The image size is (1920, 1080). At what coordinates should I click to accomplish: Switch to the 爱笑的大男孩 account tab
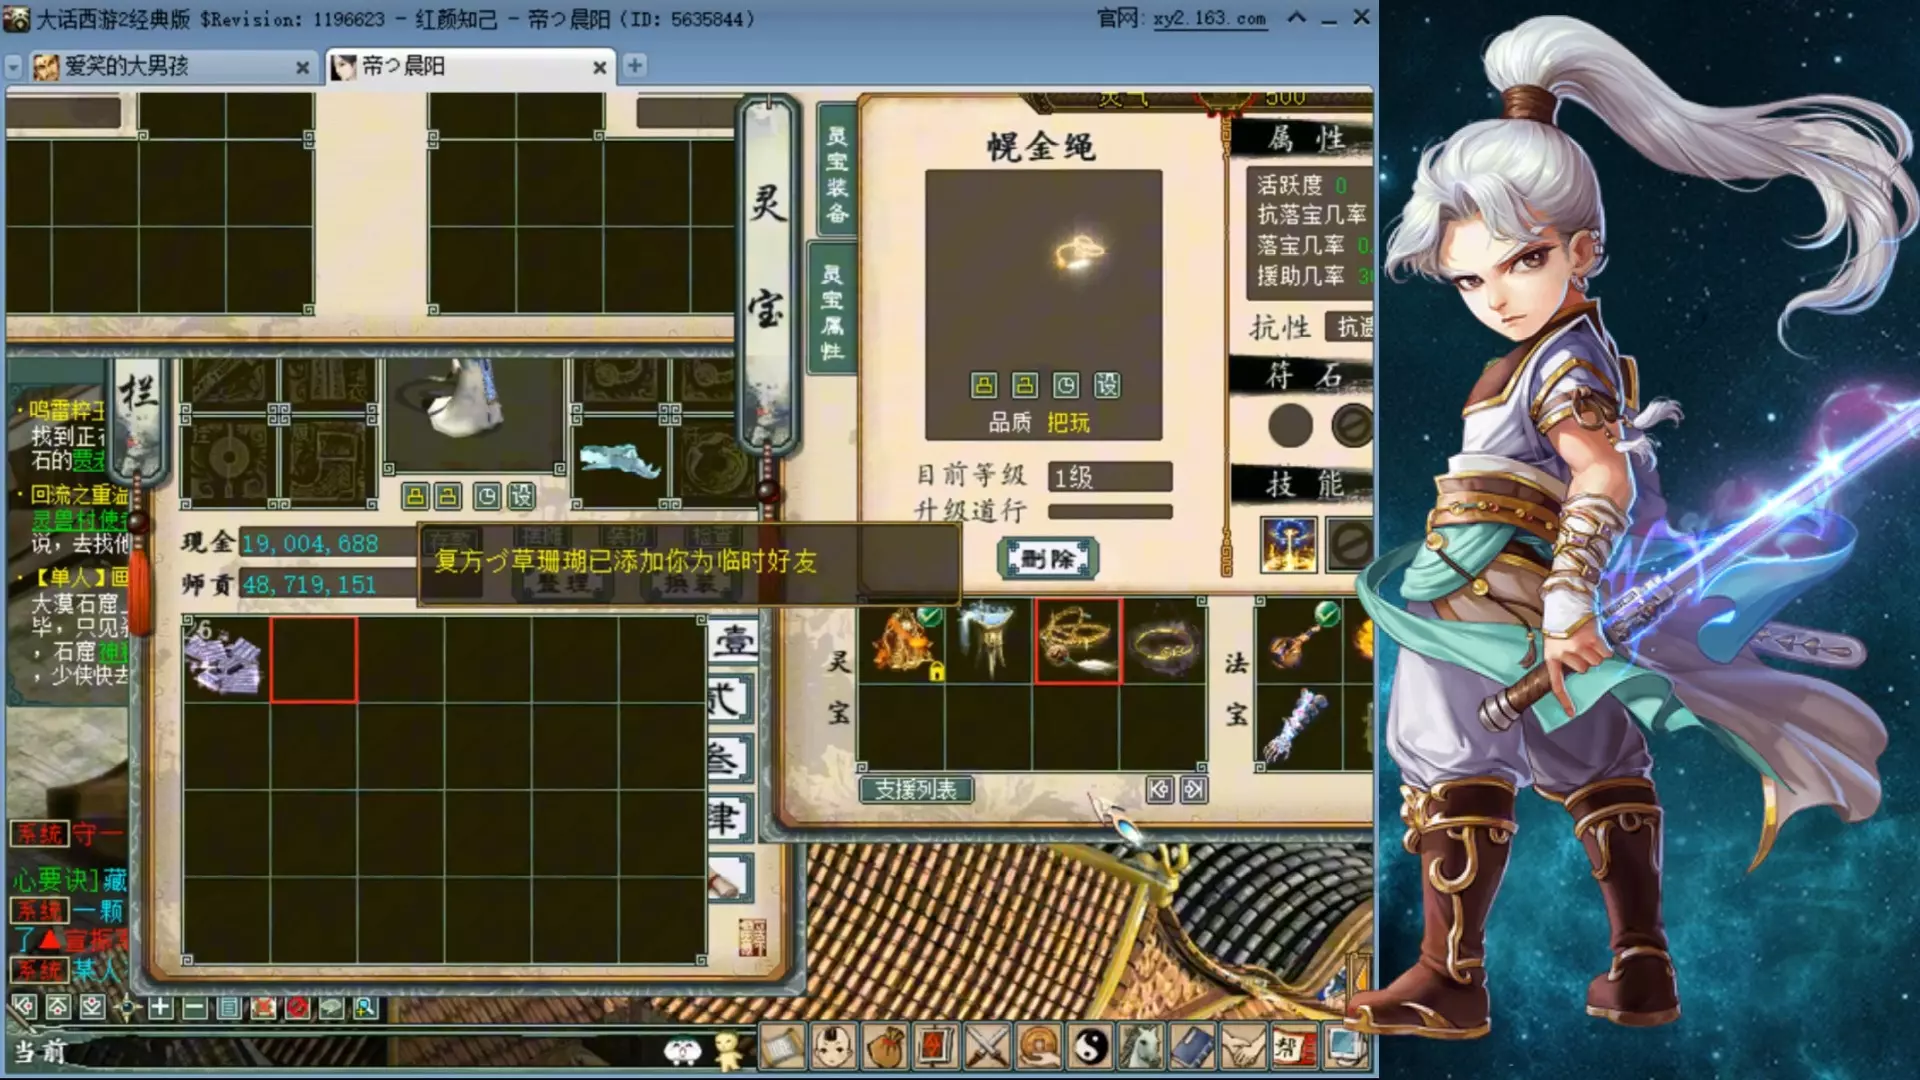coord(171,66)
